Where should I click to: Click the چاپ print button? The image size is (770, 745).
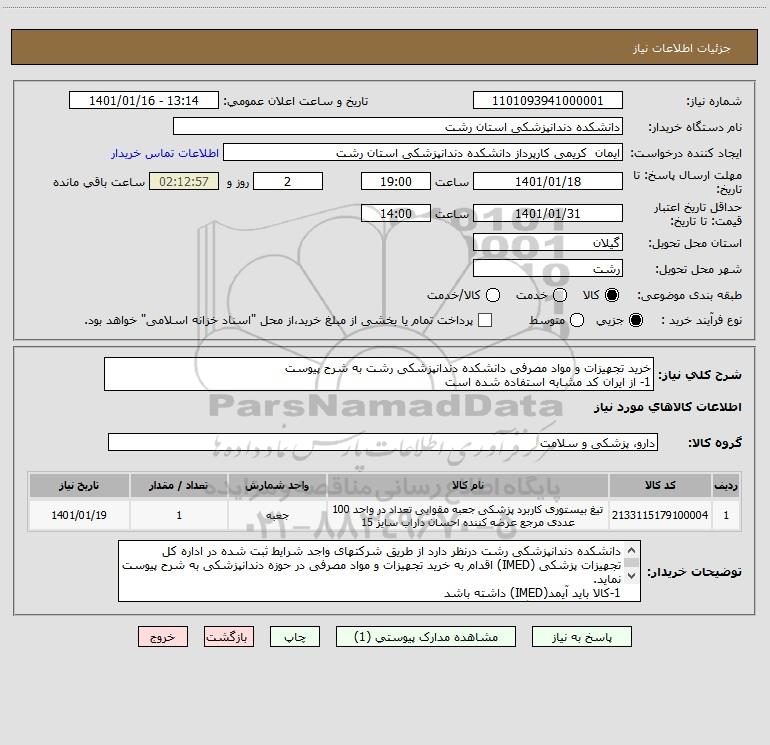coord(295,637)
